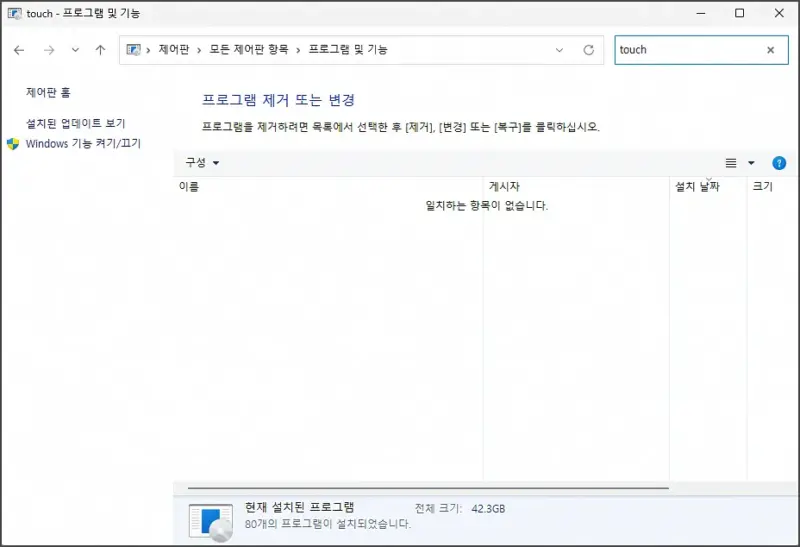Refresh the programs list
The width and height of the screenshot is (800, 547).
(589, 50)
